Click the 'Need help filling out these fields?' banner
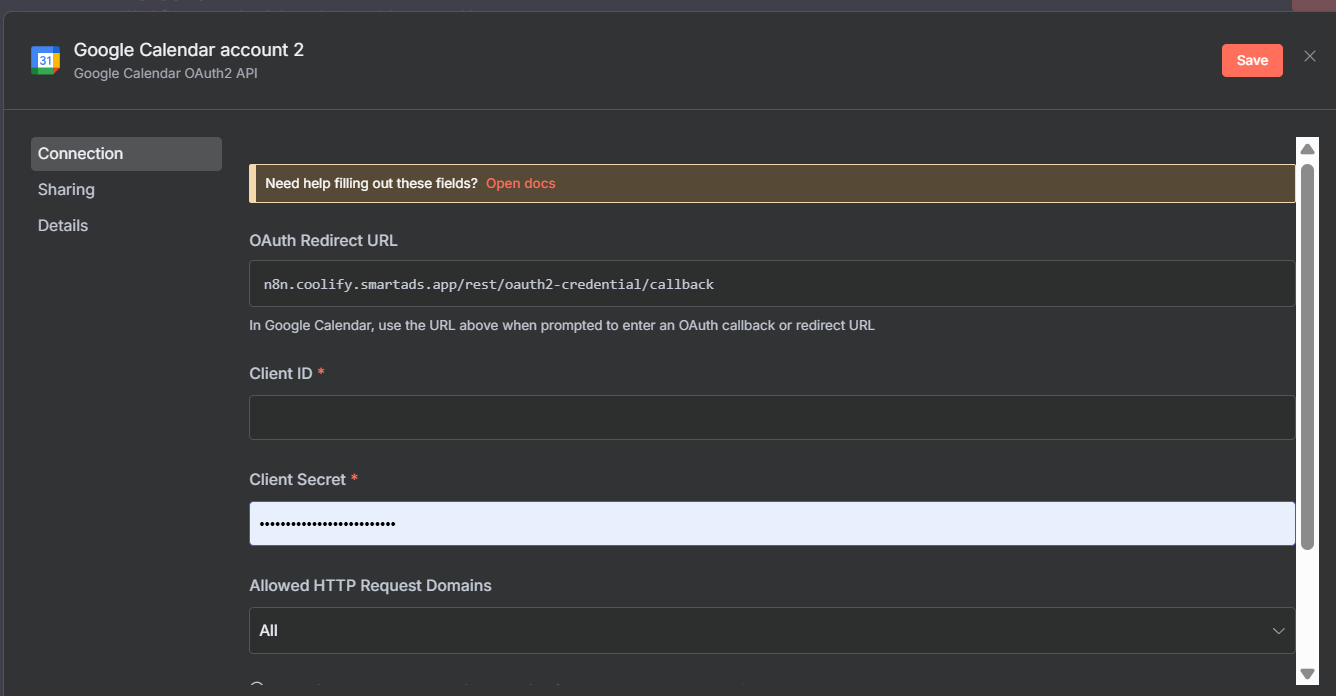The width and height of the screenshot is (1336, 696). click(371, 184)
